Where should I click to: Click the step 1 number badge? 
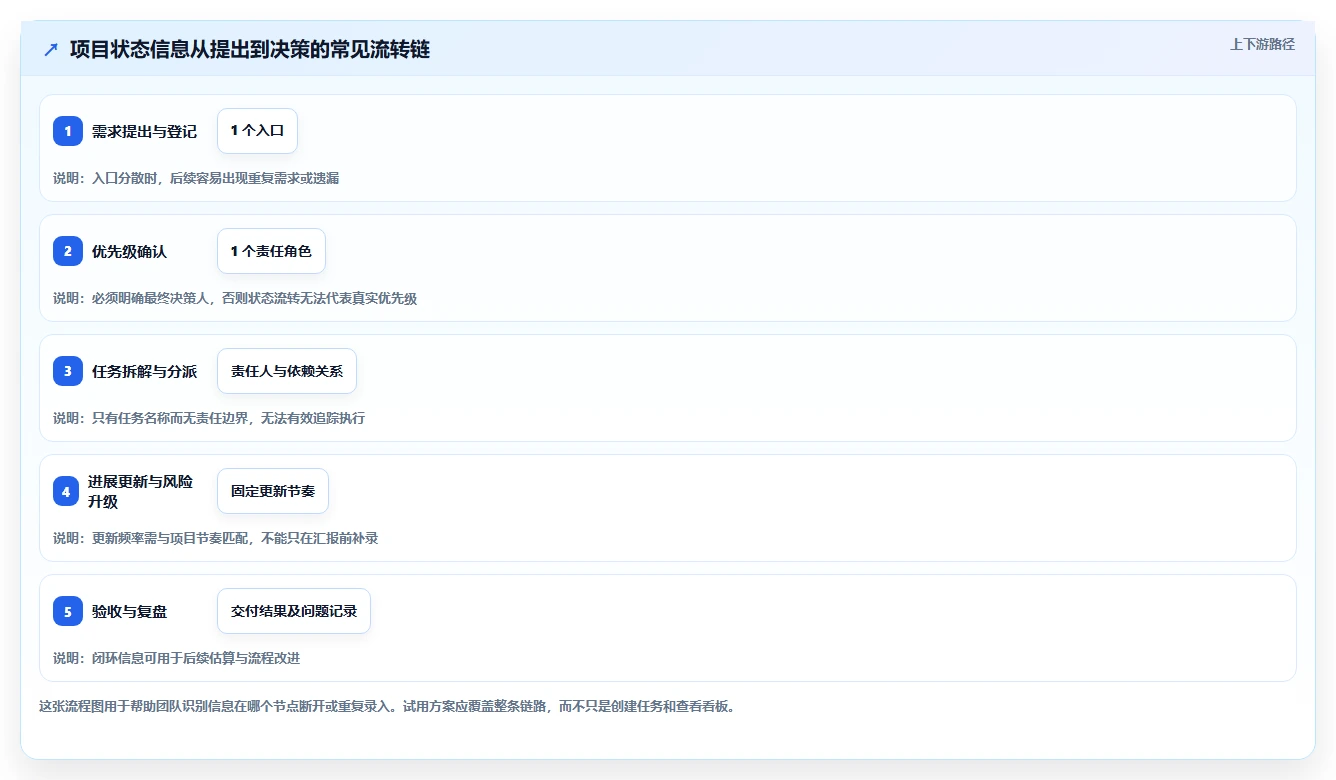[68, 131]
